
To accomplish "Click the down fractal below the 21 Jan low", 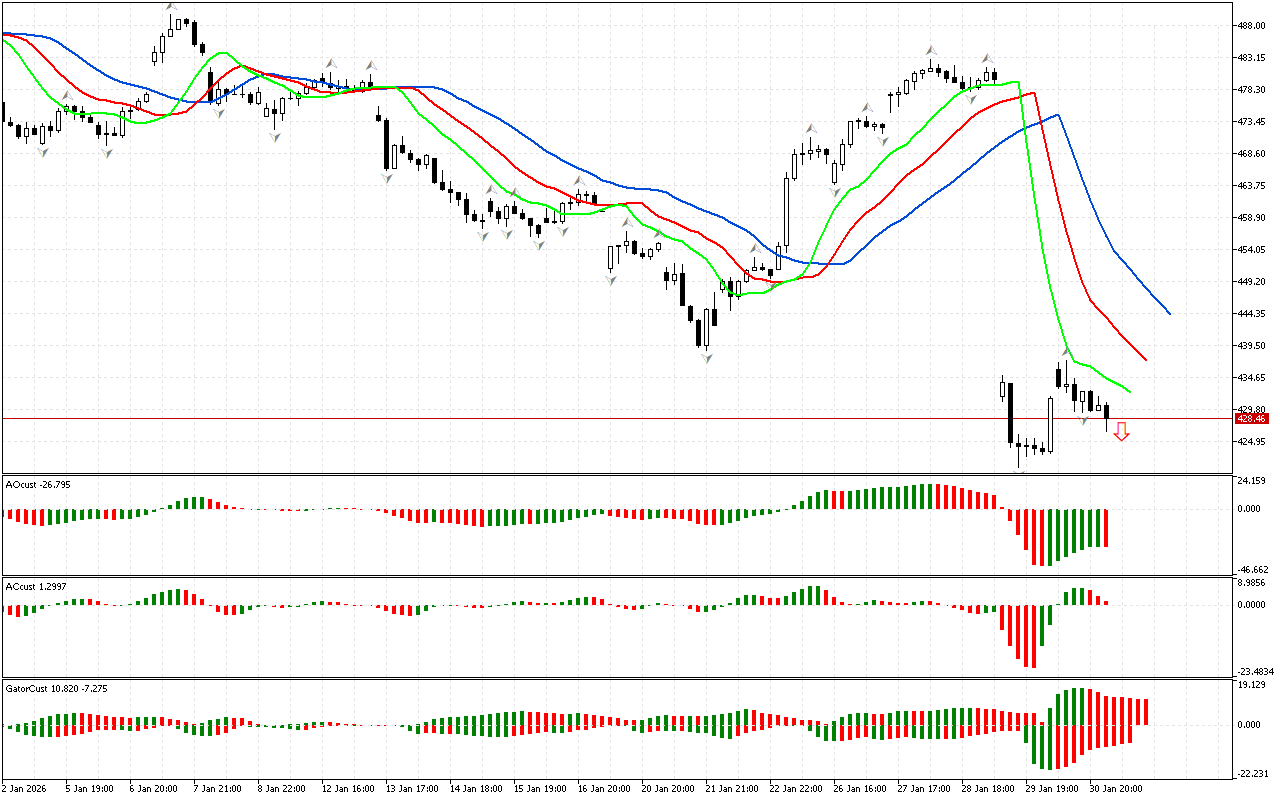I will click(x=706, y=357).
